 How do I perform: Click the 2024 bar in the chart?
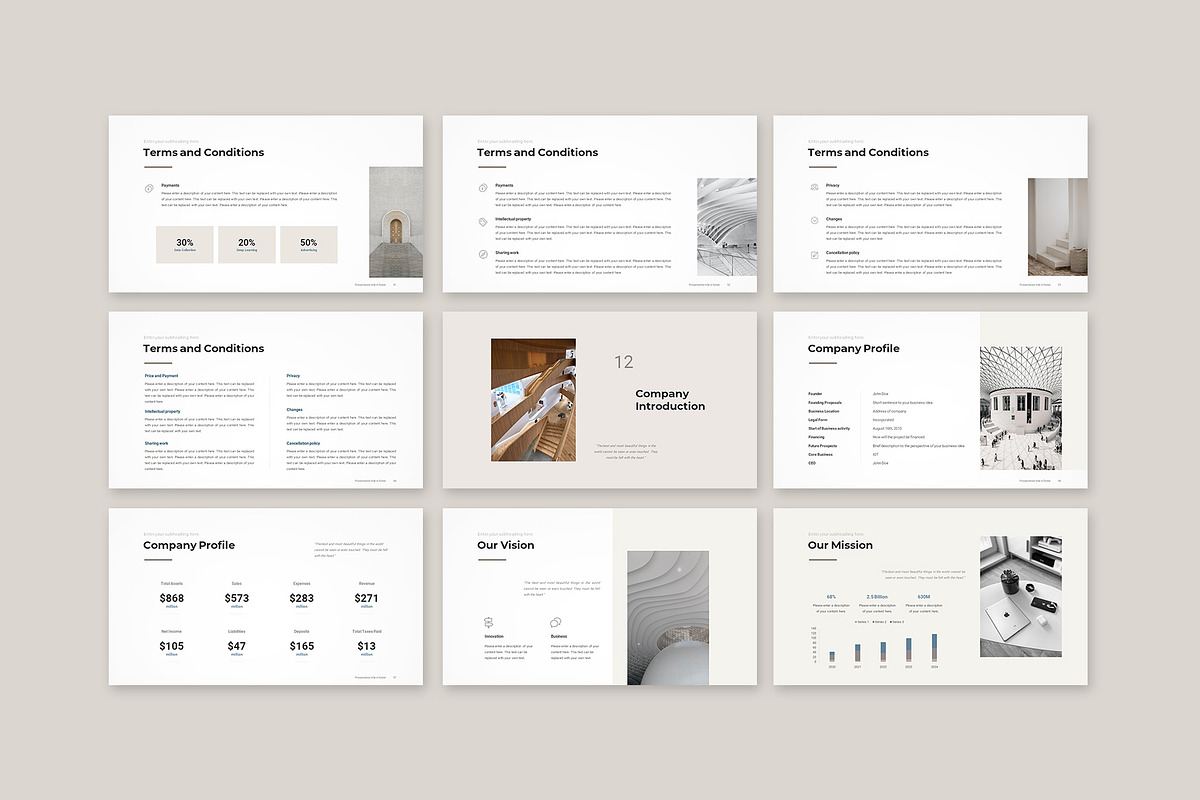click(x=934, y=649)
